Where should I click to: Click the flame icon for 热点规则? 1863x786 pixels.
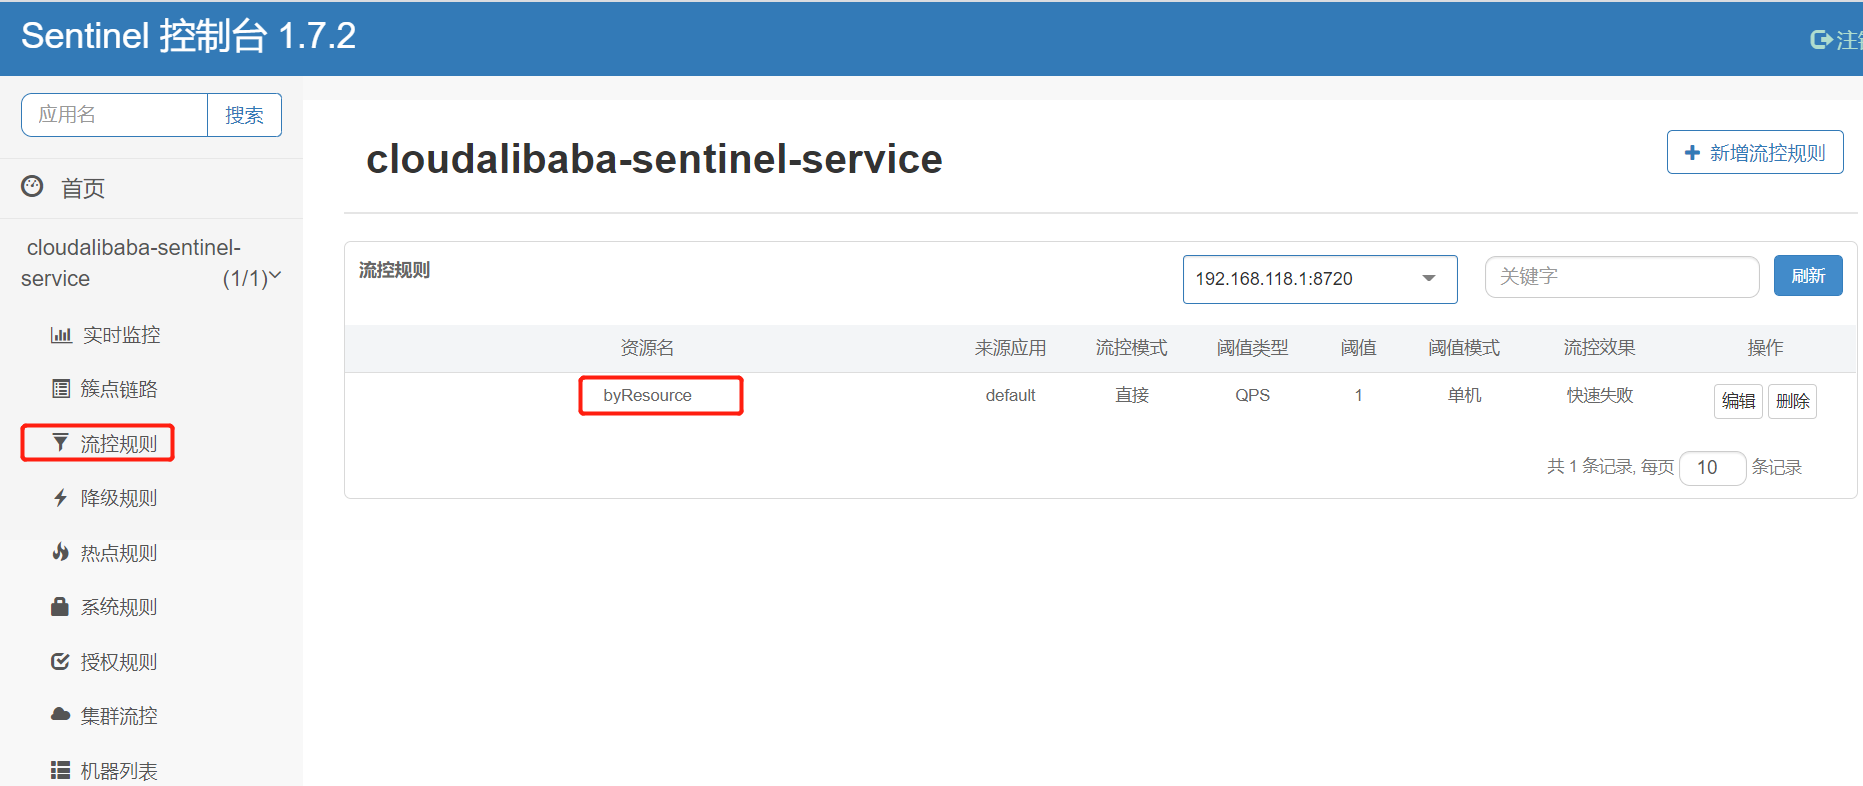click(x=61, y=552)
